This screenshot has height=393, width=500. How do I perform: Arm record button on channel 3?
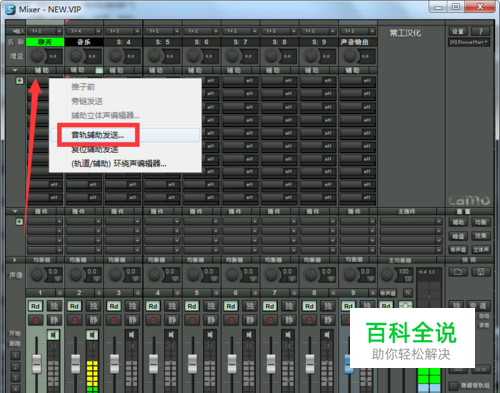pyautogui.click(x=114, y=320)
